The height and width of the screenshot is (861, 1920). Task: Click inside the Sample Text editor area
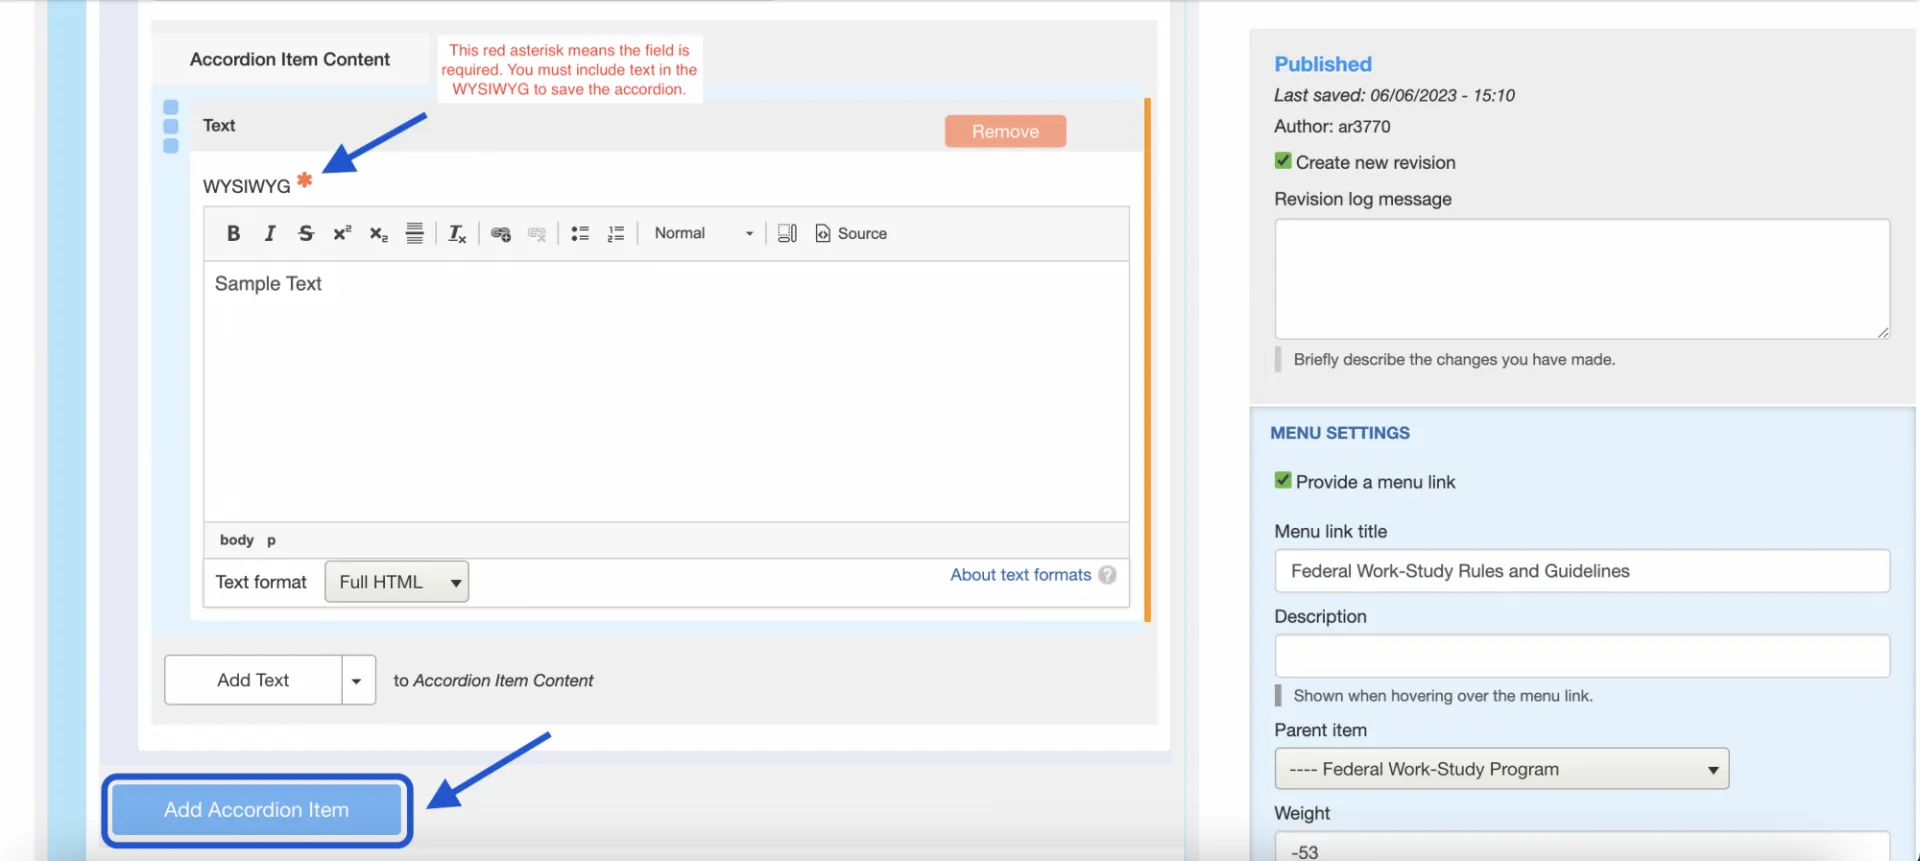pyautogui.click(x=666, y=391)
